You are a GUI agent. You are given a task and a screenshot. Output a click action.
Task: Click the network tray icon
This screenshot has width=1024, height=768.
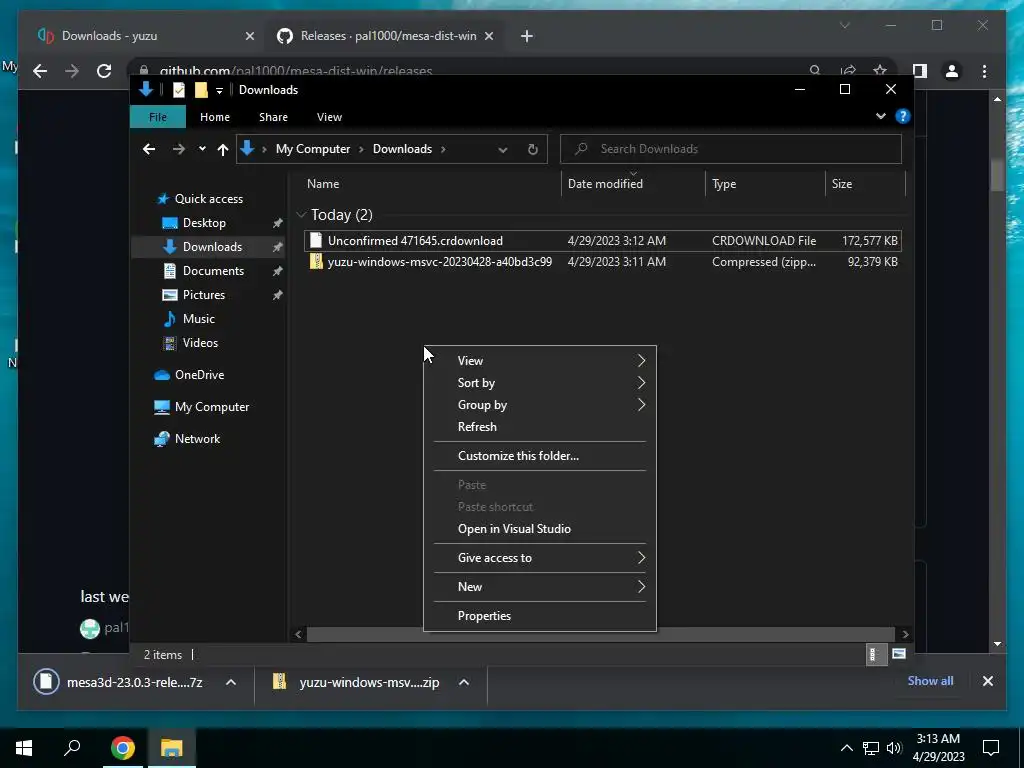pos(871,748)
